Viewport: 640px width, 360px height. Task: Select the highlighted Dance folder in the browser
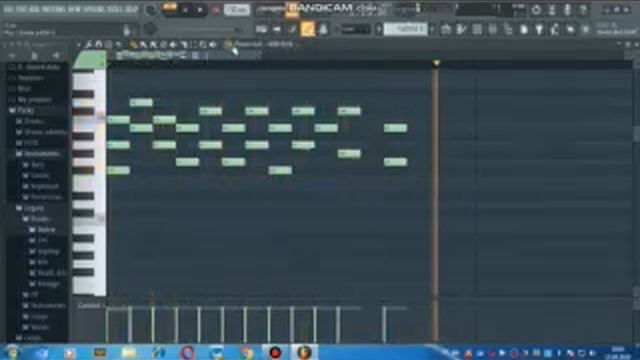pos(46,230)
